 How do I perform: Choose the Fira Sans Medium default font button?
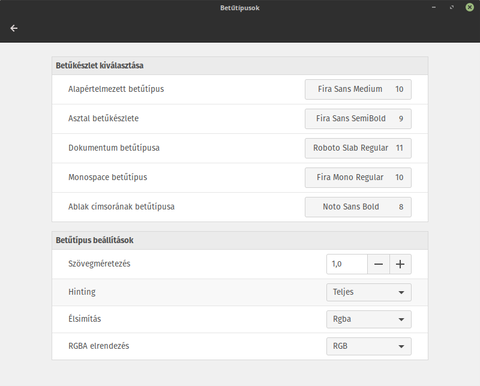358,89
